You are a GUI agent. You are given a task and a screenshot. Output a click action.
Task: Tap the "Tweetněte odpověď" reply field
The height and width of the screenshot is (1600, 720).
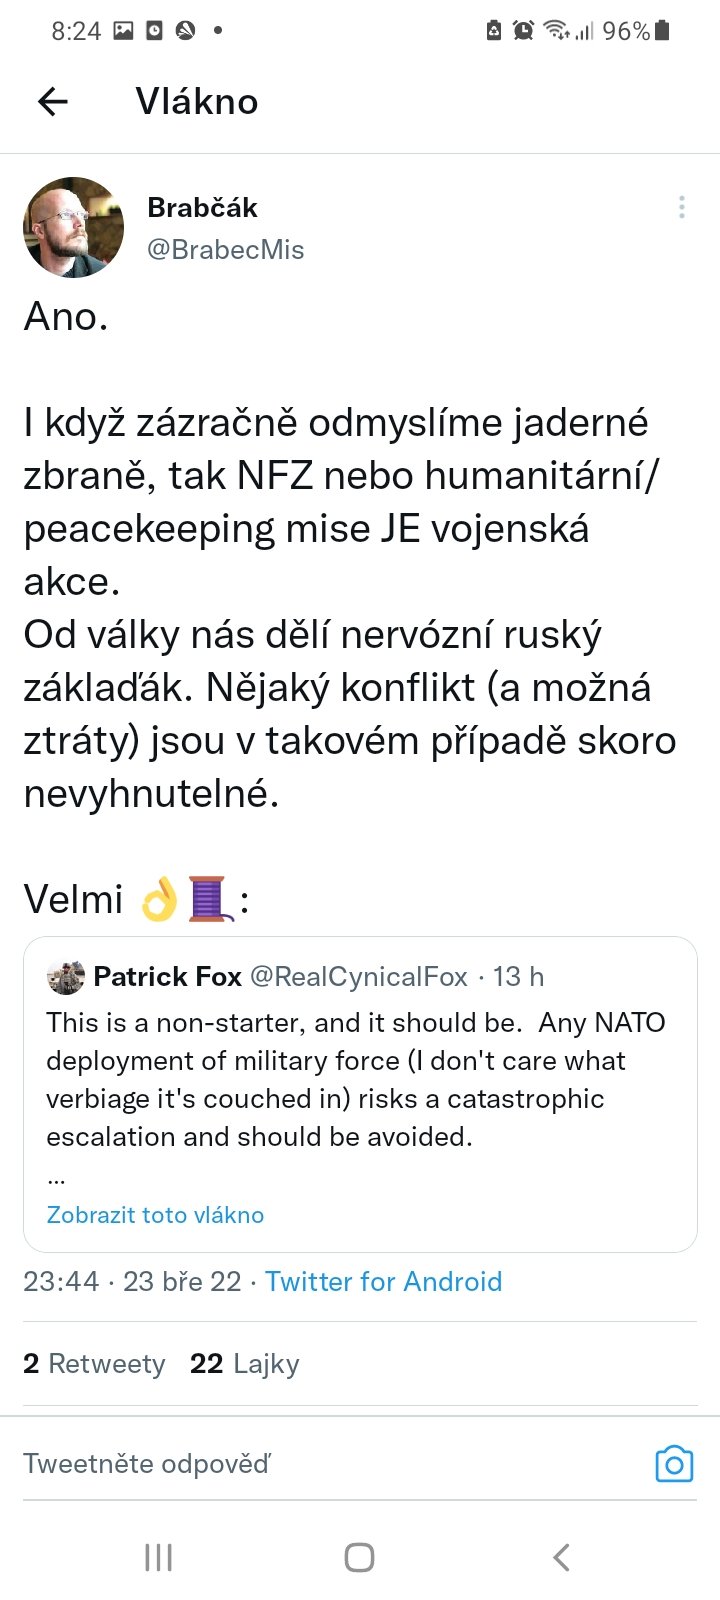(x=300, y=1464)
